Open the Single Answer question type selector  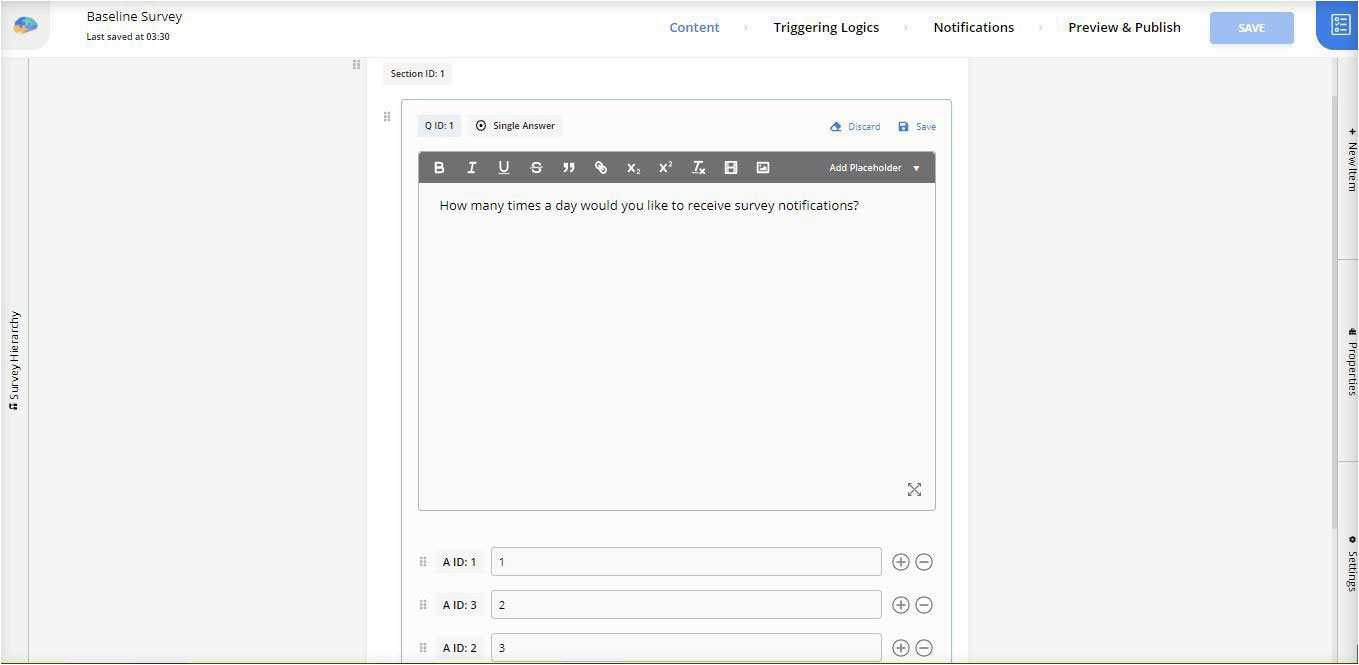(x=515, y=126)
